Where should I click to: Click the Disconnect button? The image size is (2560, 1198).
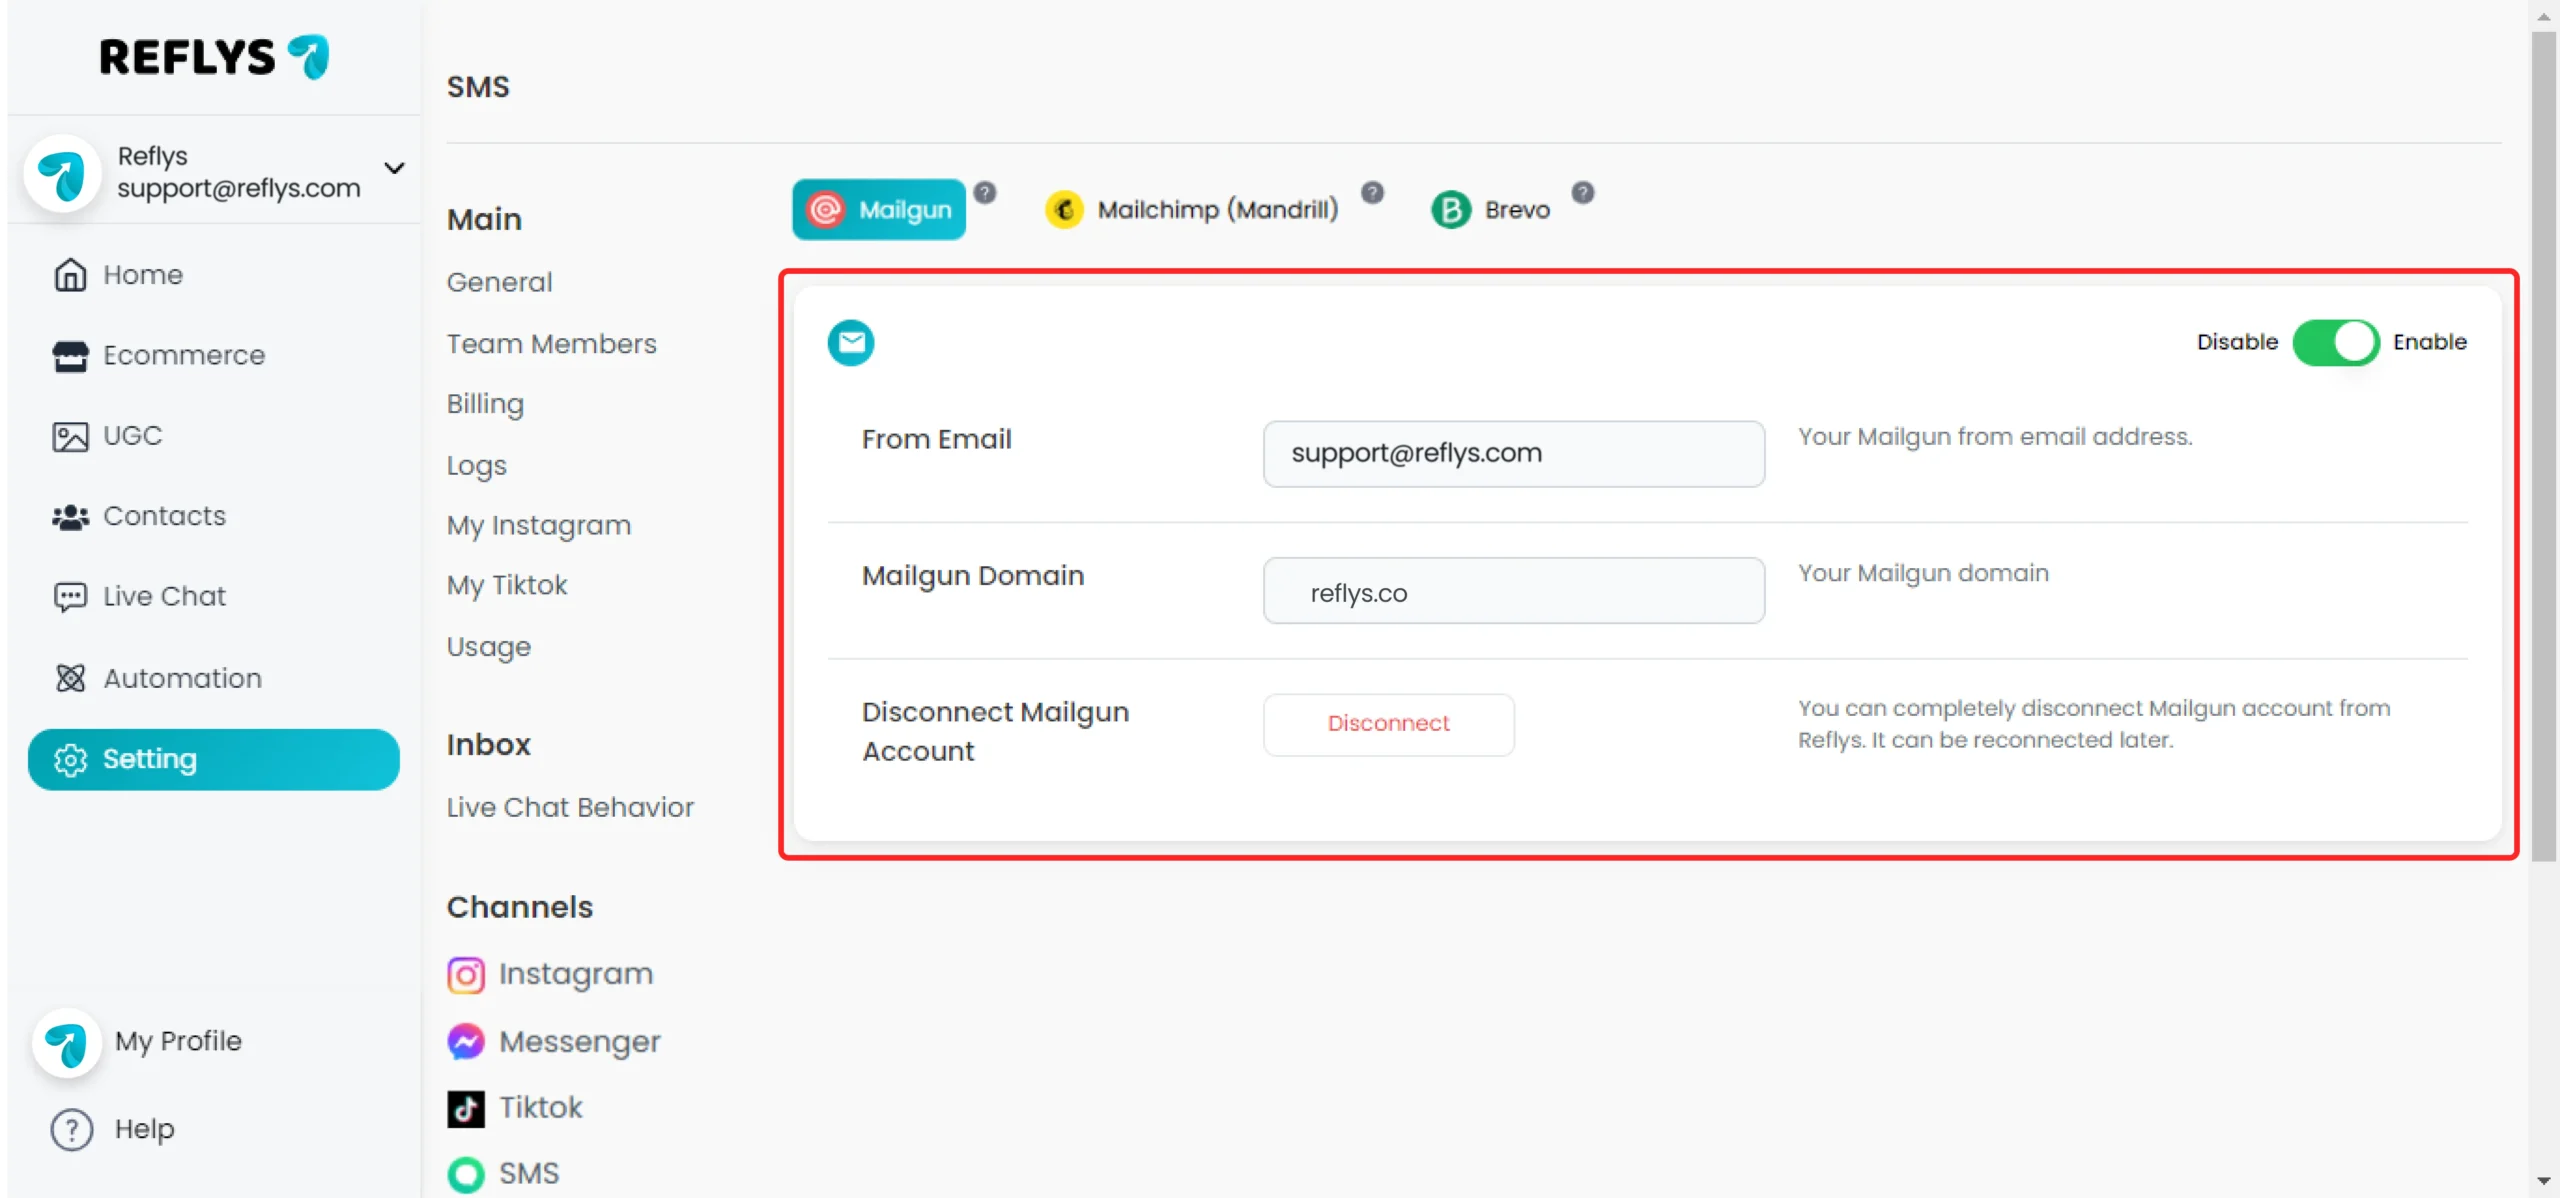point(1388,724)
